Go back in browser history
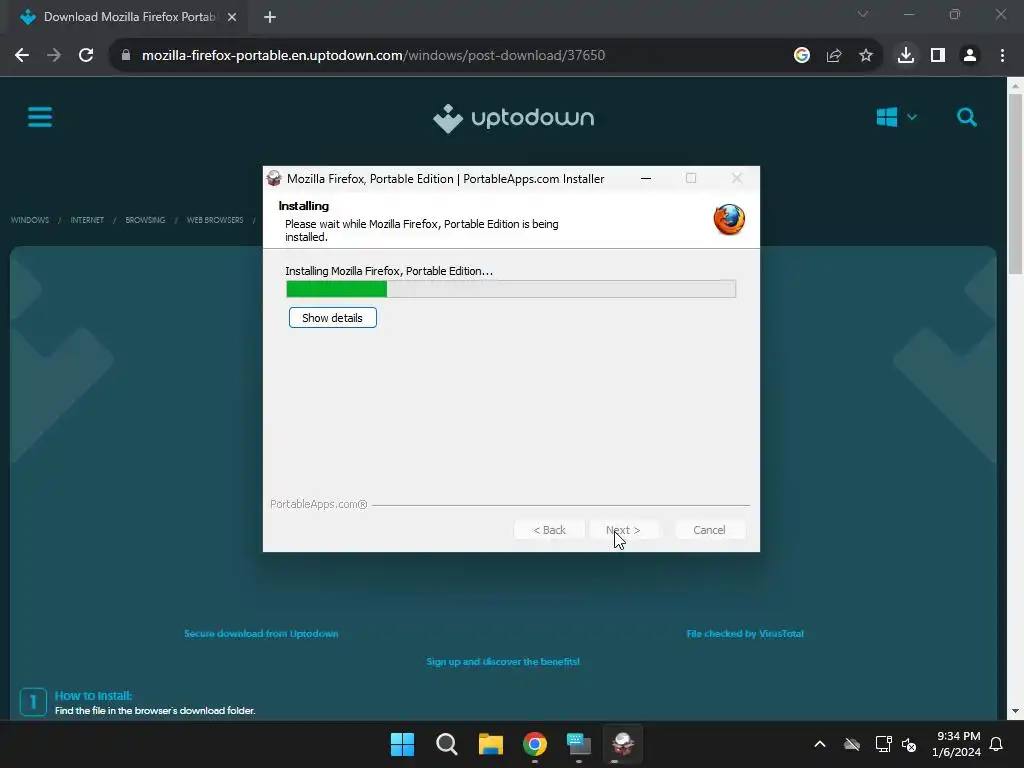Image resolution: width=1024 pixels, height=768 pixels. 22,56
